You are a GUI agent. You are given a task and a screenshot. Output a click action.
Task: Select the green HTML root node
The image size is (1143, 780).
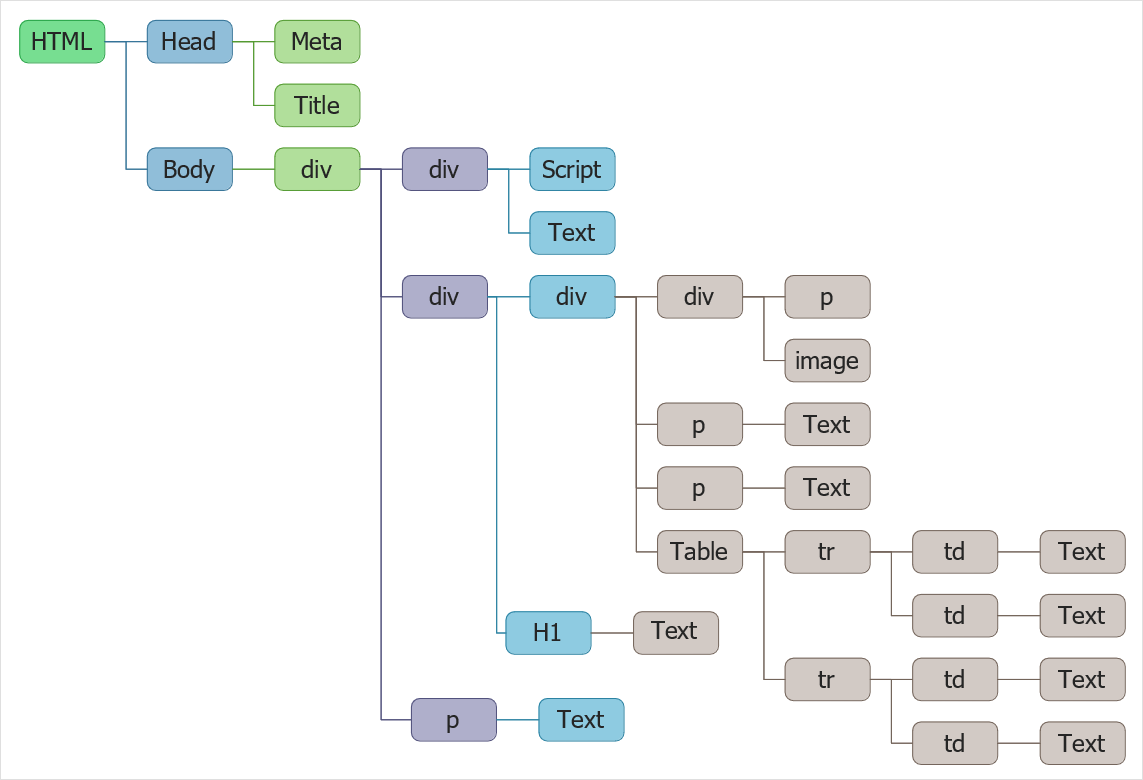click(62, 42)
